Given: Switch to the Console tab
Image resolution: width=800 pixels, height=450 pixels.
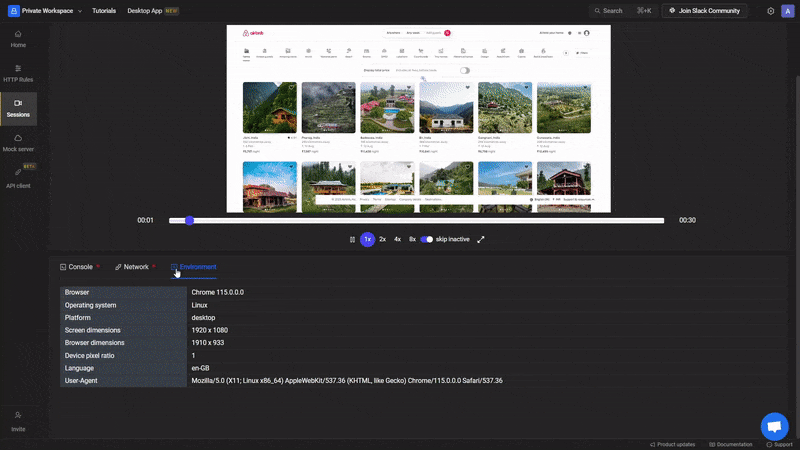Looking at the screenshot, I should click(80, 267).
